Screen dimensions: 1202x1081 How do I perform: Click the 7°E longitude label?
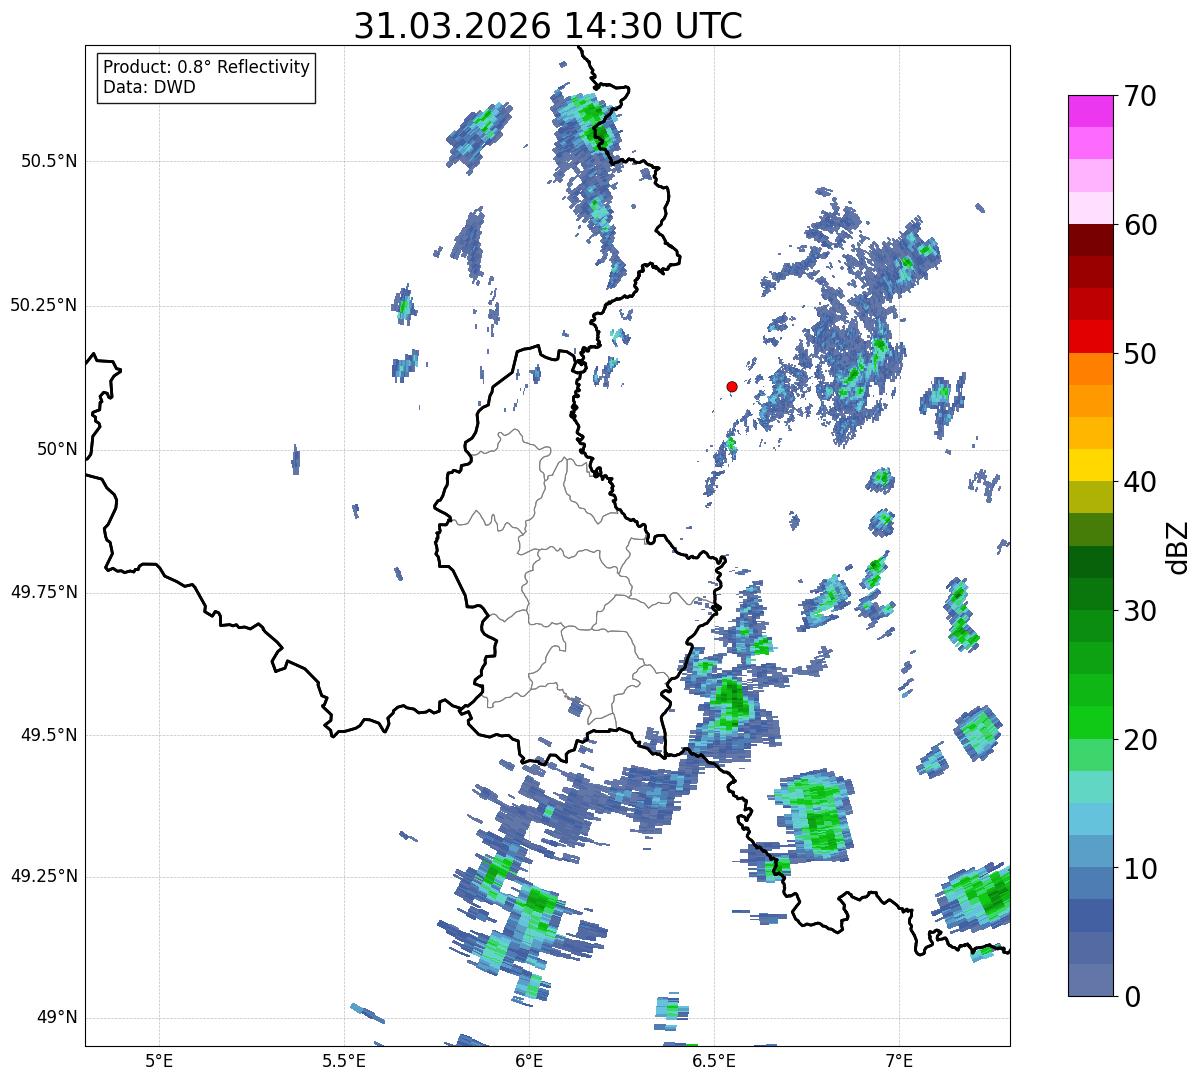[899, 1060]
